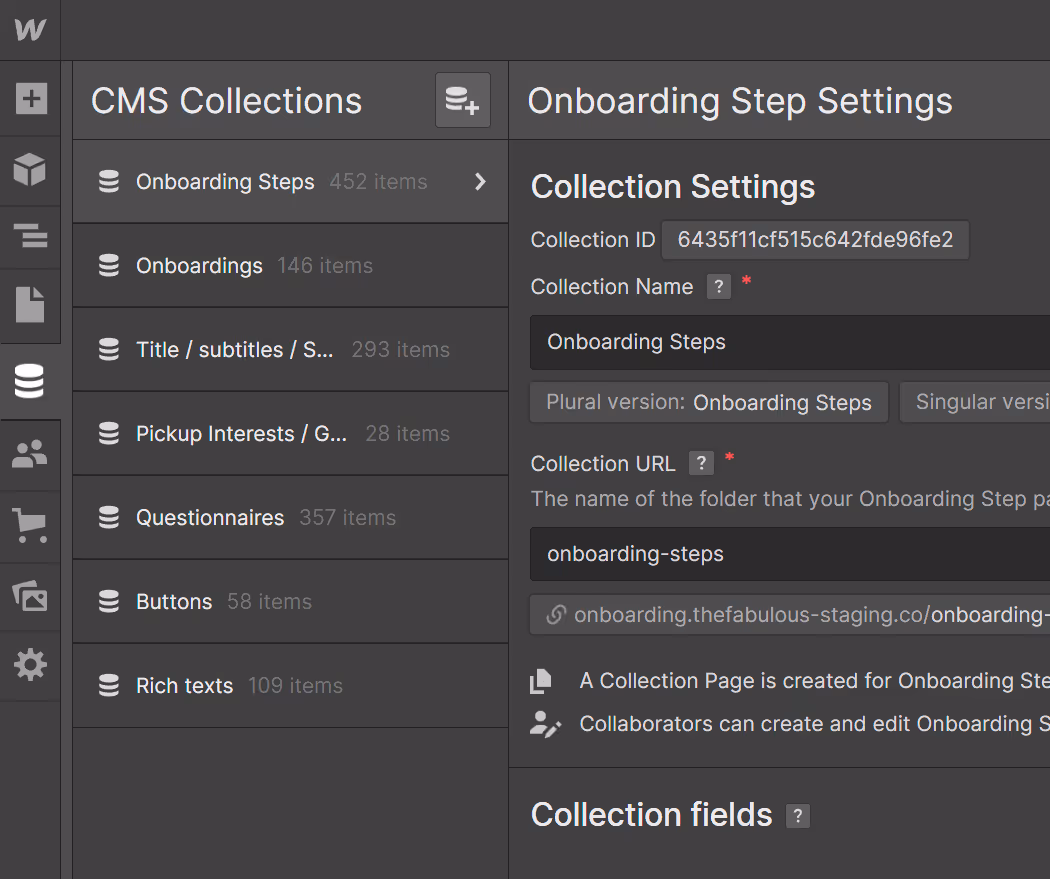Image resolution: width=1050 pixels, height=879 pixels.
Task: Click database icon beside Questionnaires
Action: [108, 517]
